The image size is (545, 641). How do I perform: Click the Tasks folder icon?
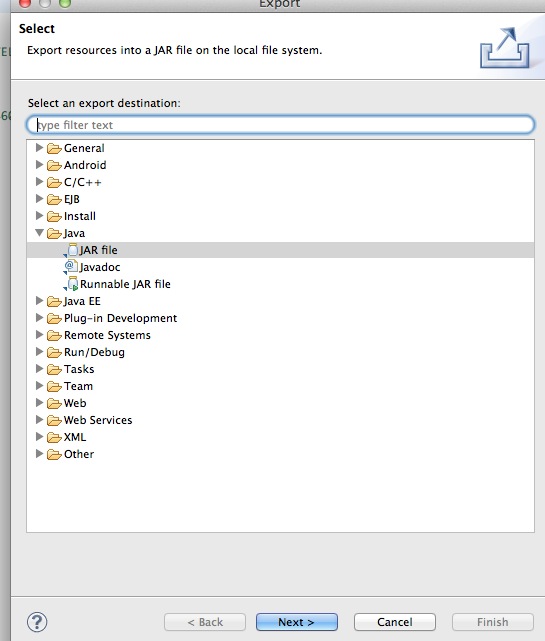click(x=54, y=370)
